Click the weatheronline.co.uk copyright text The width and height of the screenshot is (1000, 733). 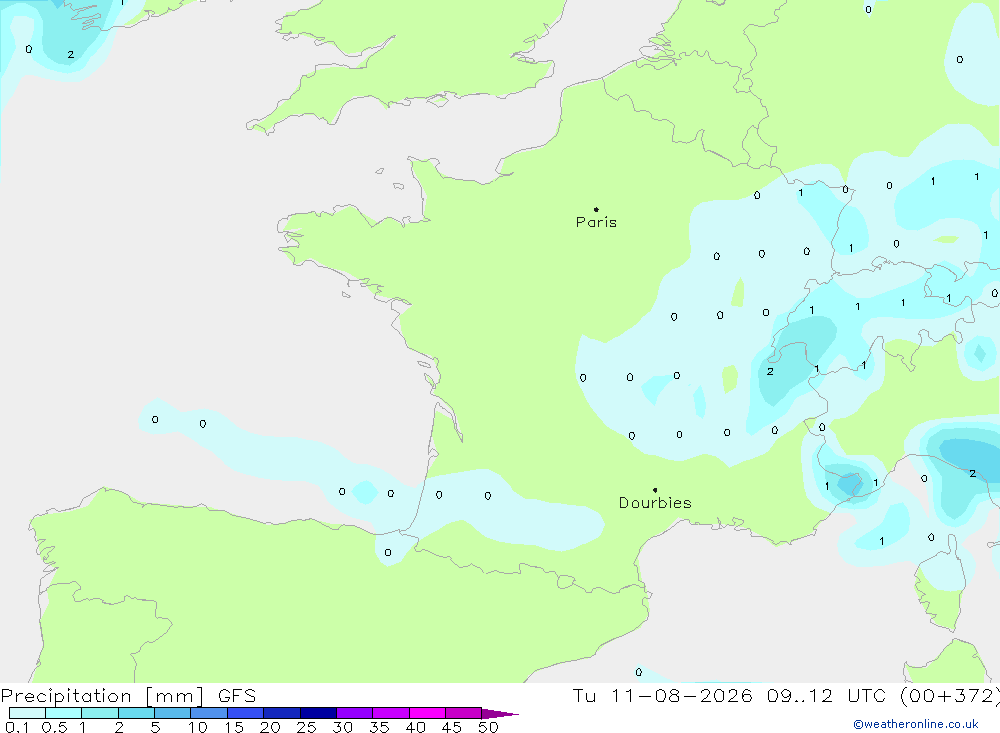coord(916,724)
